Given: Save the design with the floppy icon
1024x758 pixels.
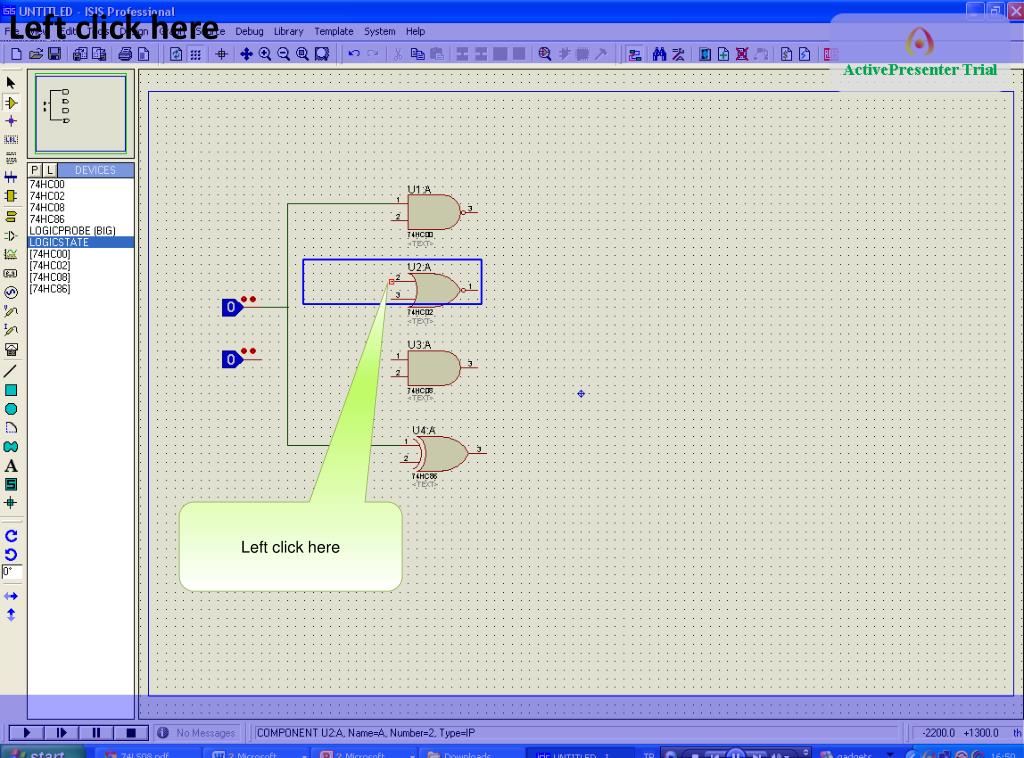Looking at the screenshot, I should (55, 54).
